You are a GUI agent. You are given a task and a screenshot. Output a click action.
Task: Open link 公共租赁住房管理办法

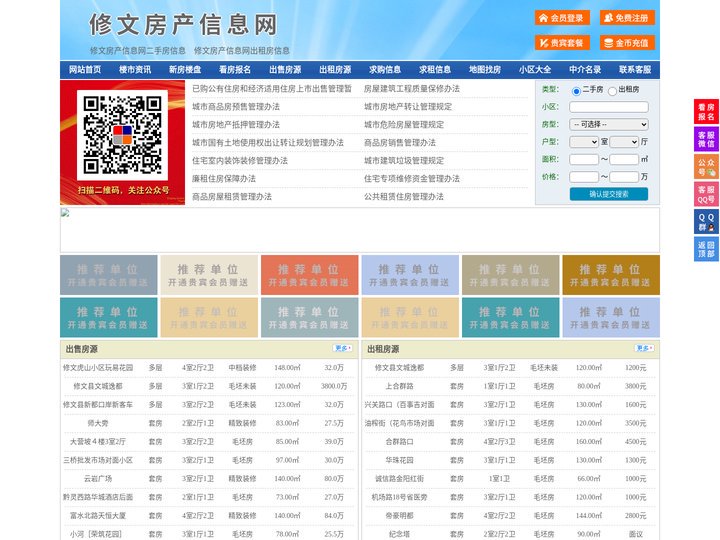point(404,197)
